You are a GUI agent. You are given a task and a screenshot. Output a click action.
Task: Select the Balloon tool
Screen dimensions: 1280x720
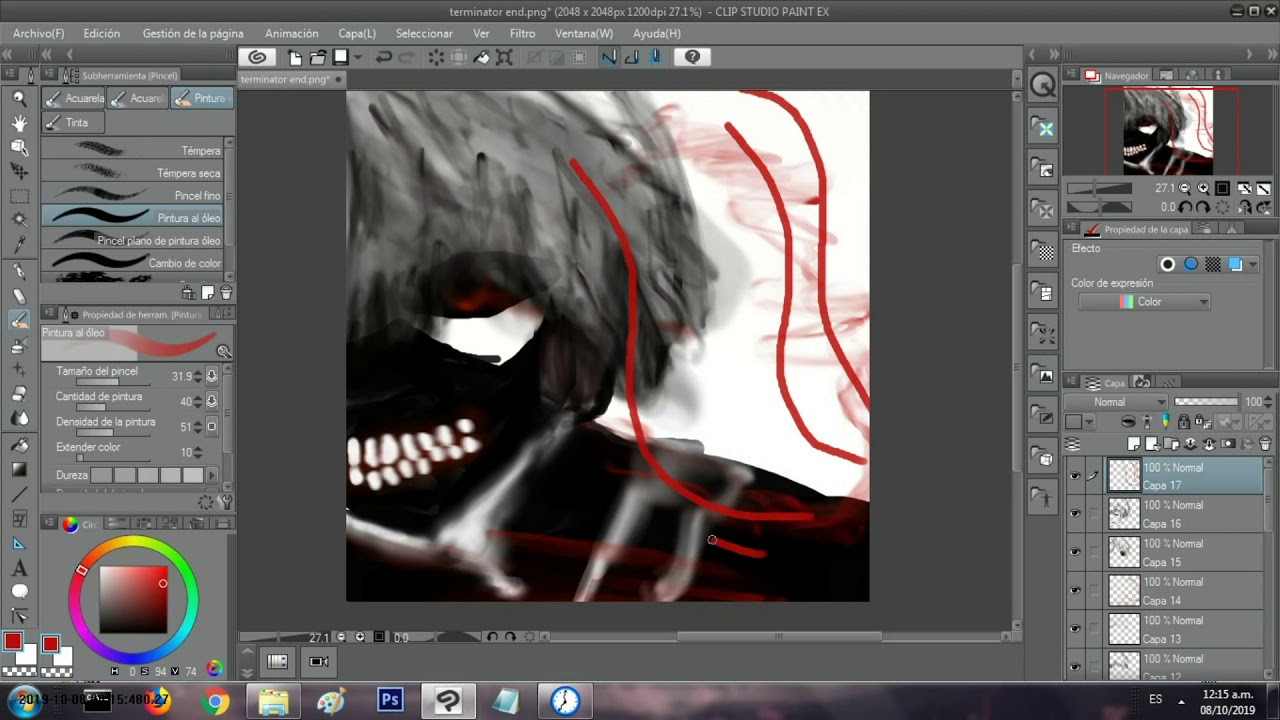19,592
